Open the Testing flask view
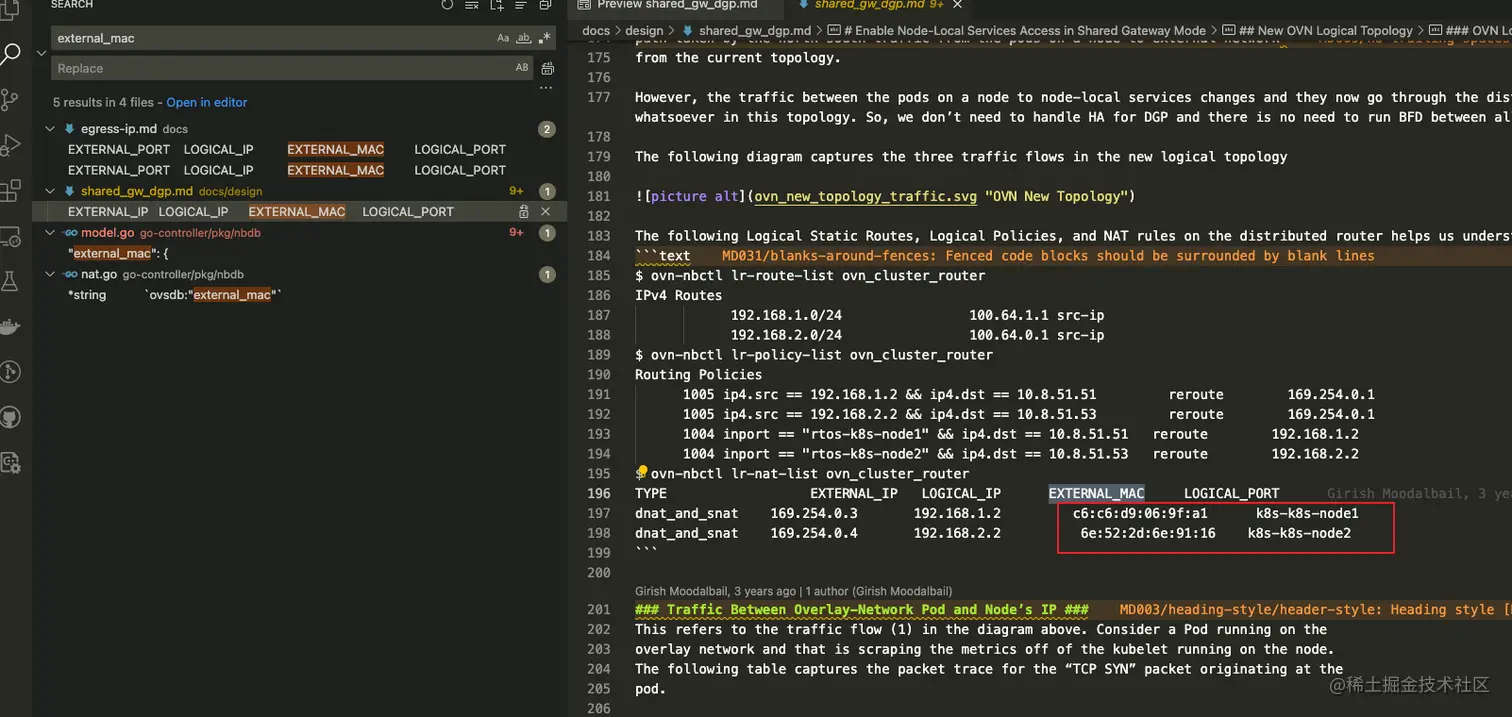 [x=10, y=282]
